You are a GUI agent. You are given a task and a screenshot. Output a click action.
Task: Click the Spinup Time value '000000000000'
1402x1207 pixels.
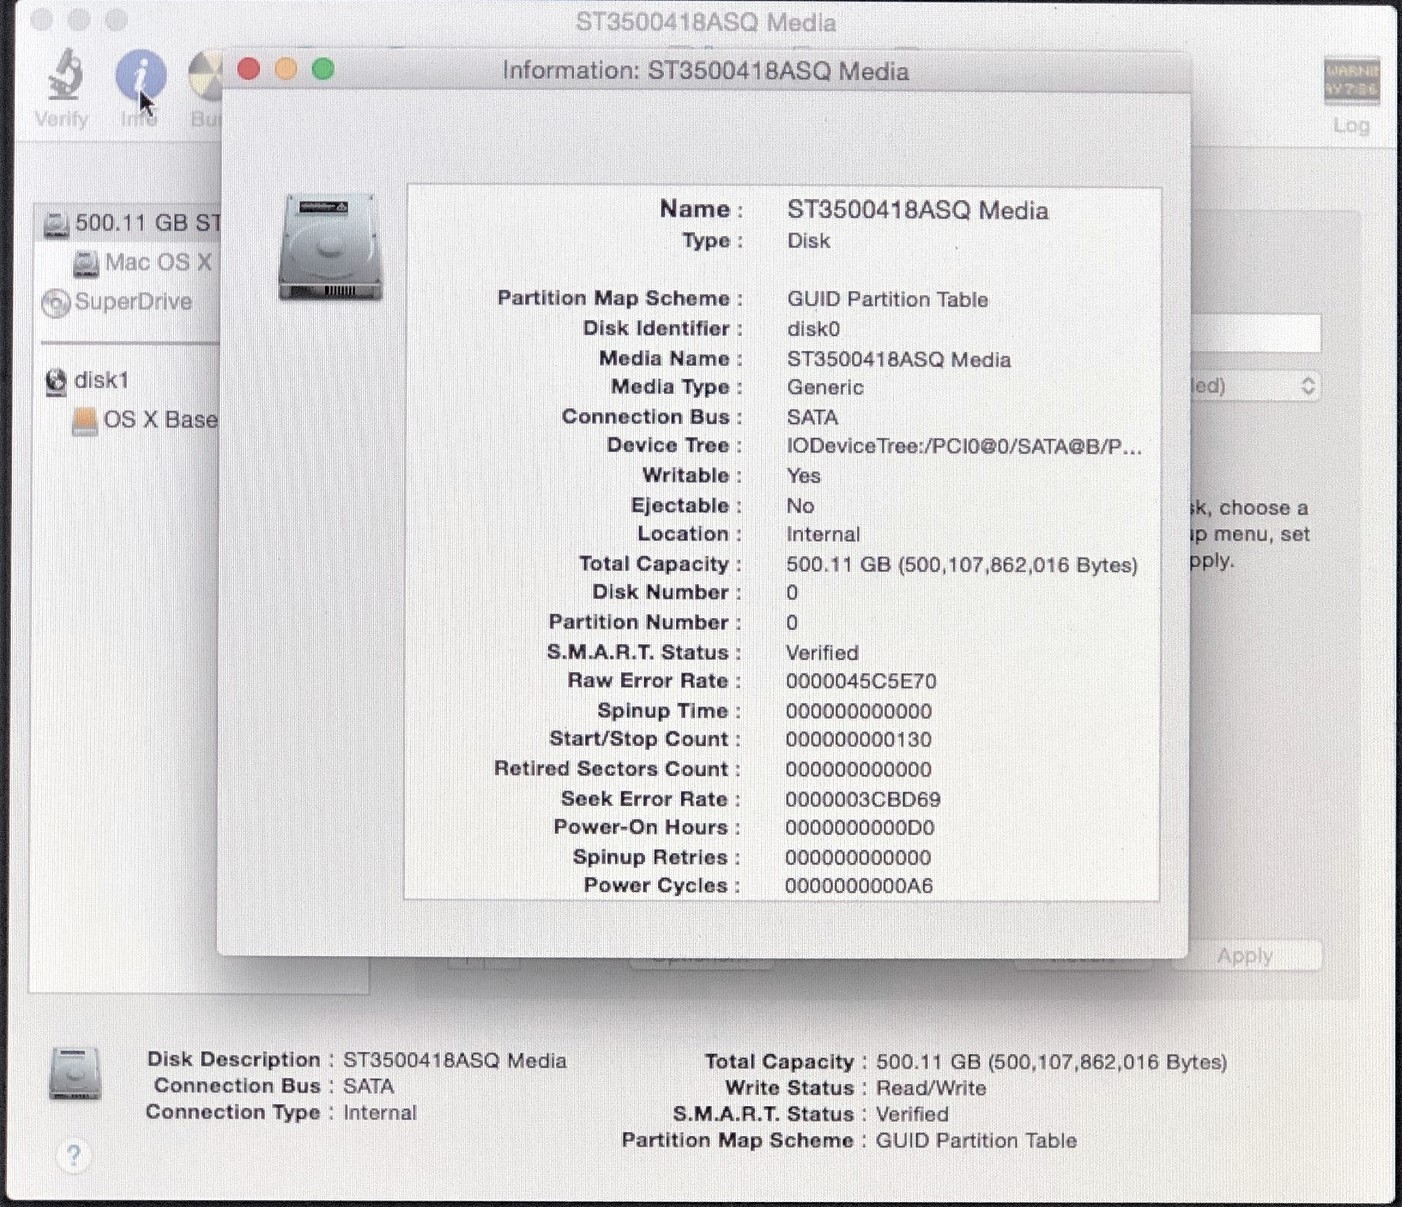[858, 712]
